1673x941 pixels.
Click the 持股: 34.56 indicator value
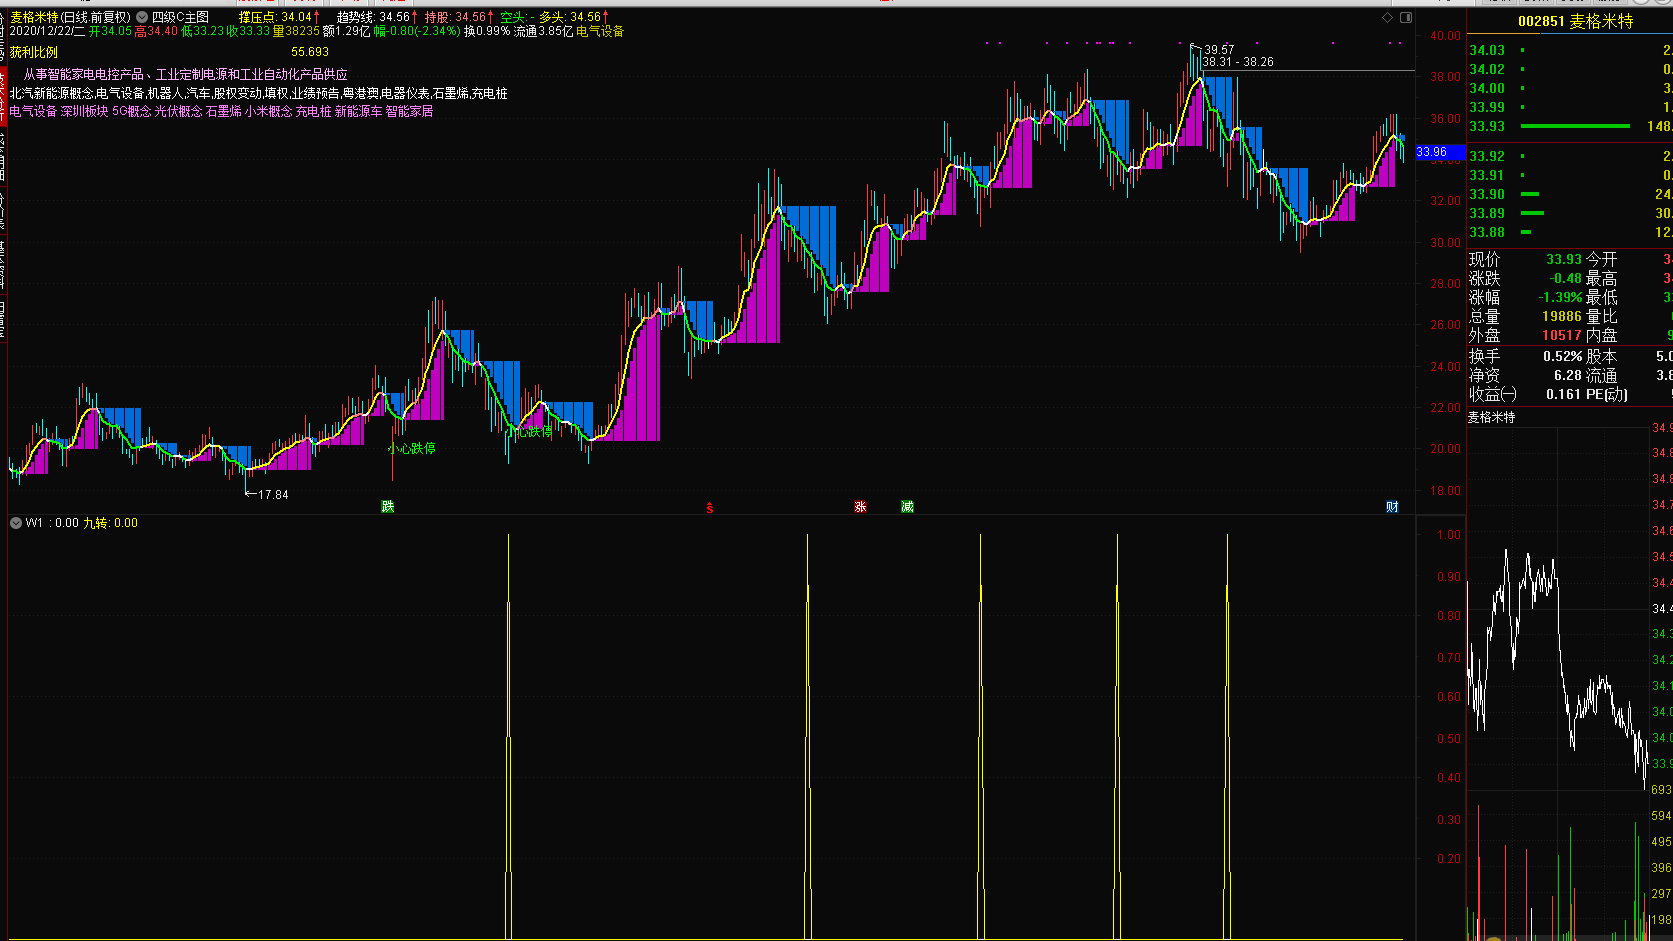(x=459, y=17)
